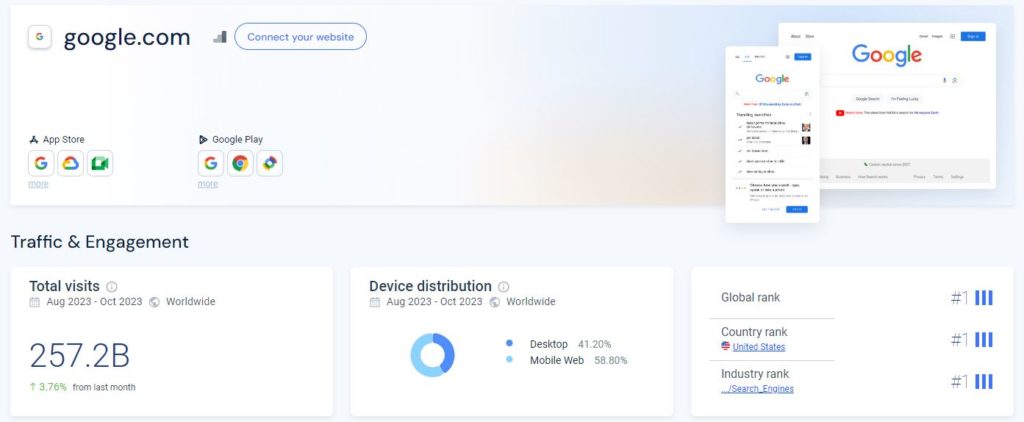Click the Google Play label text
Screen dimensions: 1024x422
pos(238,139)
